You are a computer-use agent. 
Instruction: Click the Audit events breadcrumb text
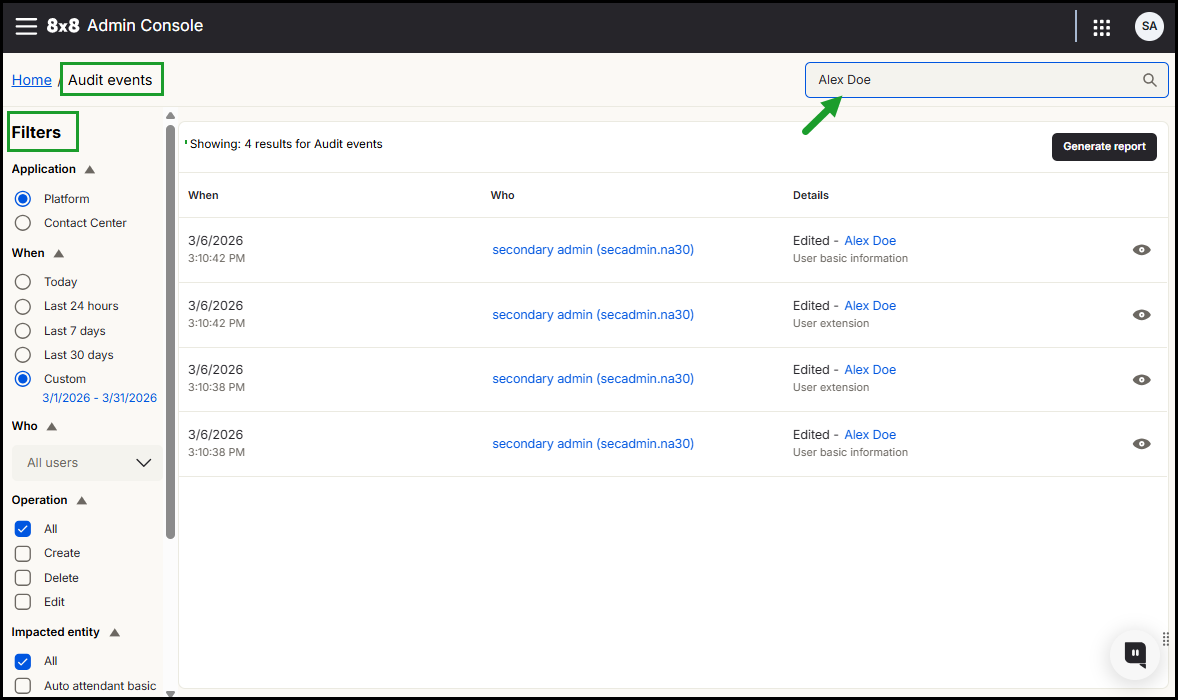click(110, 80)
